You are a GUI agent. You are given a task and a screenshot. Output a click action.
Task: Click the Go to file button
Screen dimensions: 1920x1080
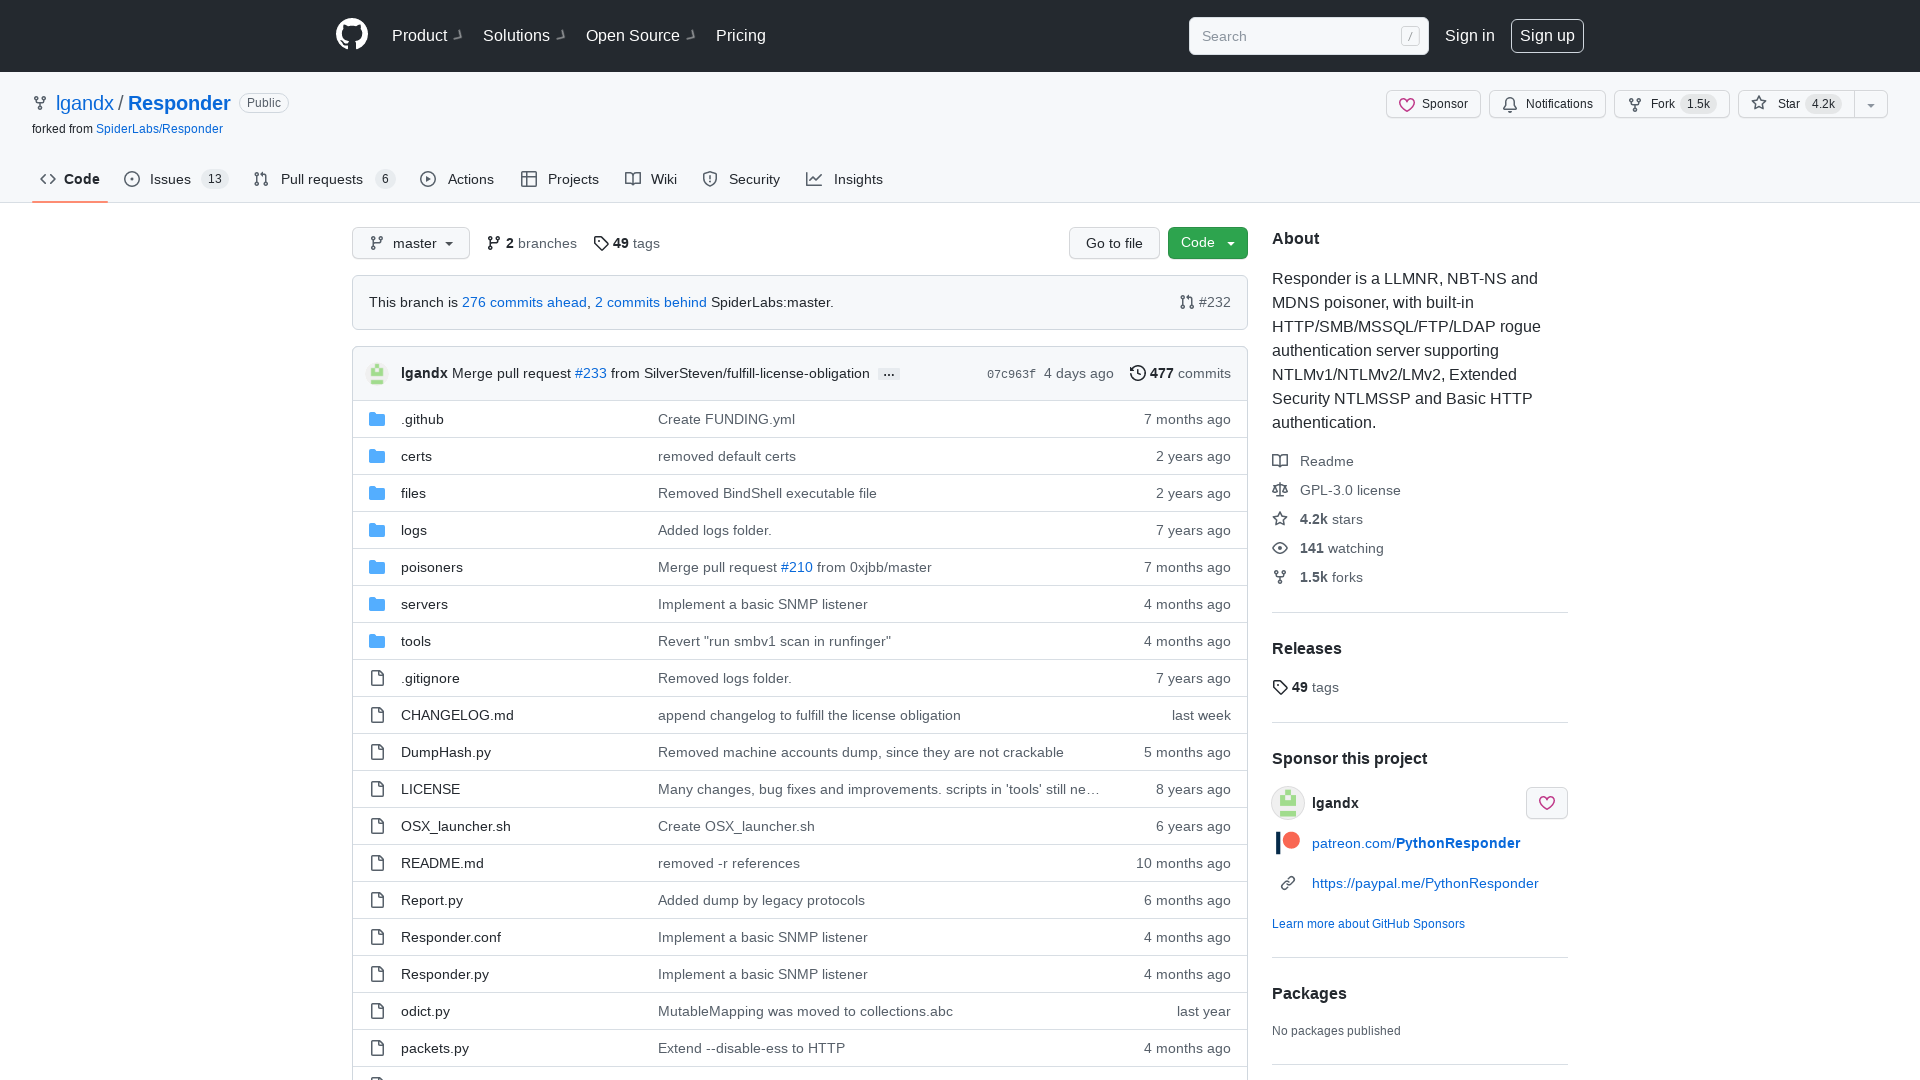click(x=1114, y=243)
